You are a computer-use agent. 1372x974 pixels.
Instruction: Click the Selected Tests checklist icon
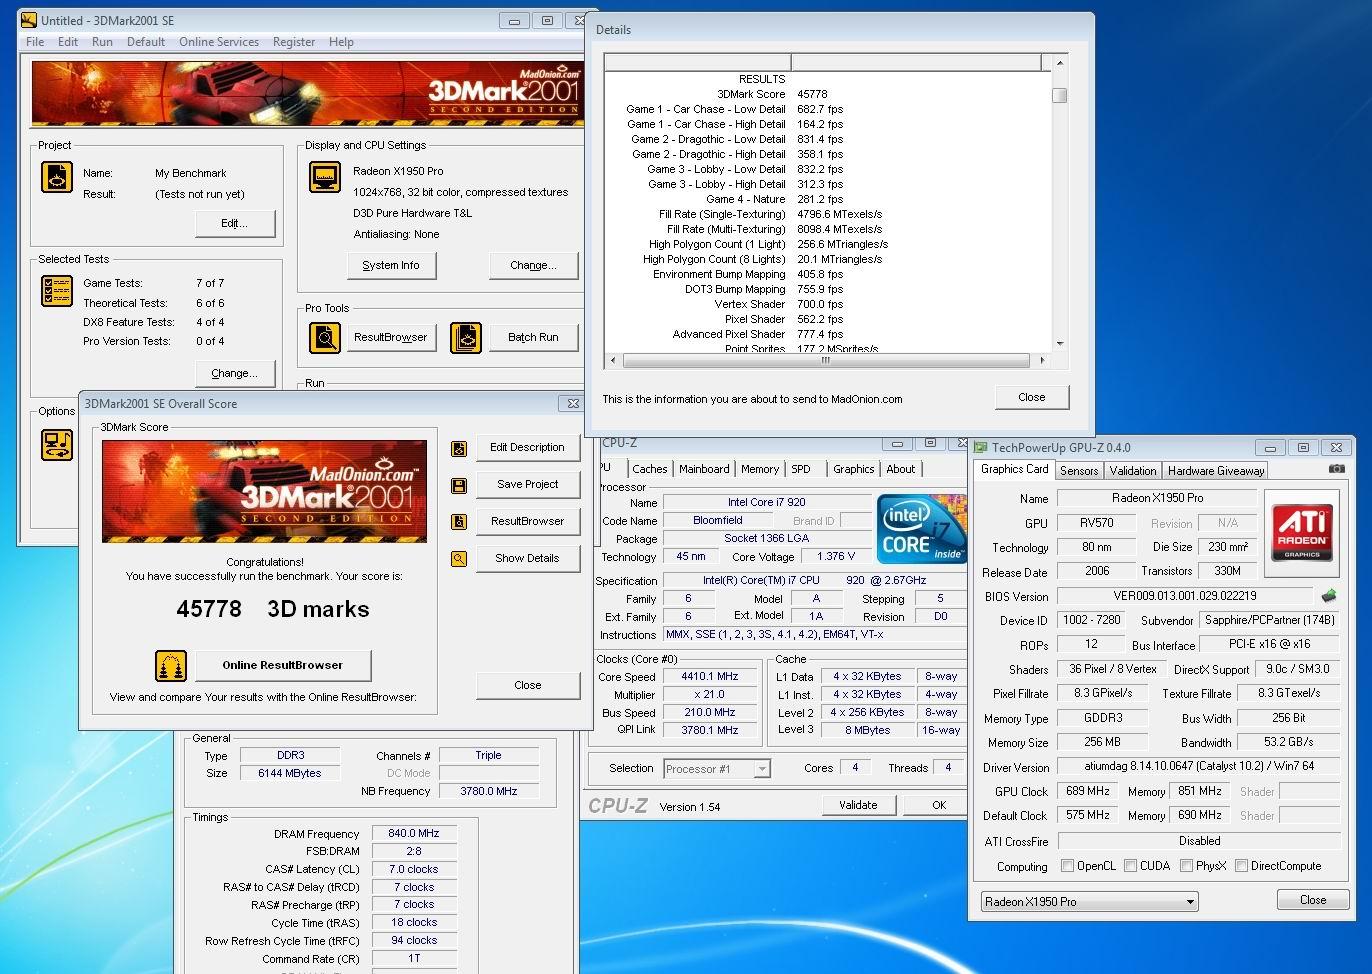[56, 291]
